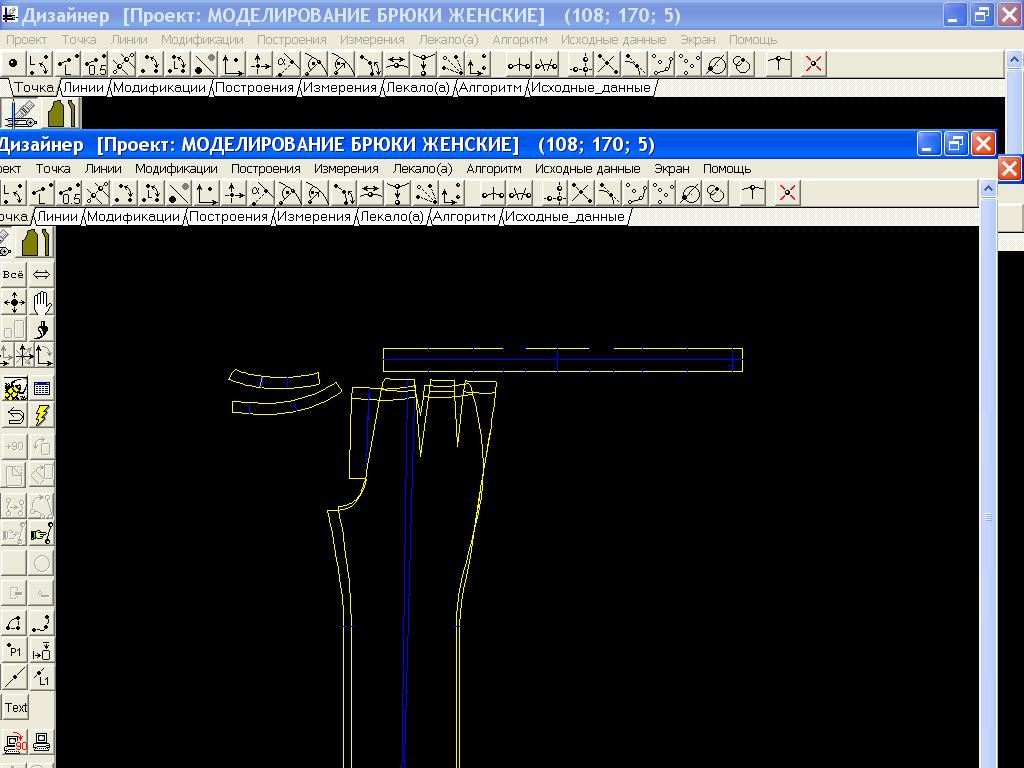The height and width of the screenshot is (768, 1024).
Task: Open Модификации menu in front window
Action: [176, 168]
